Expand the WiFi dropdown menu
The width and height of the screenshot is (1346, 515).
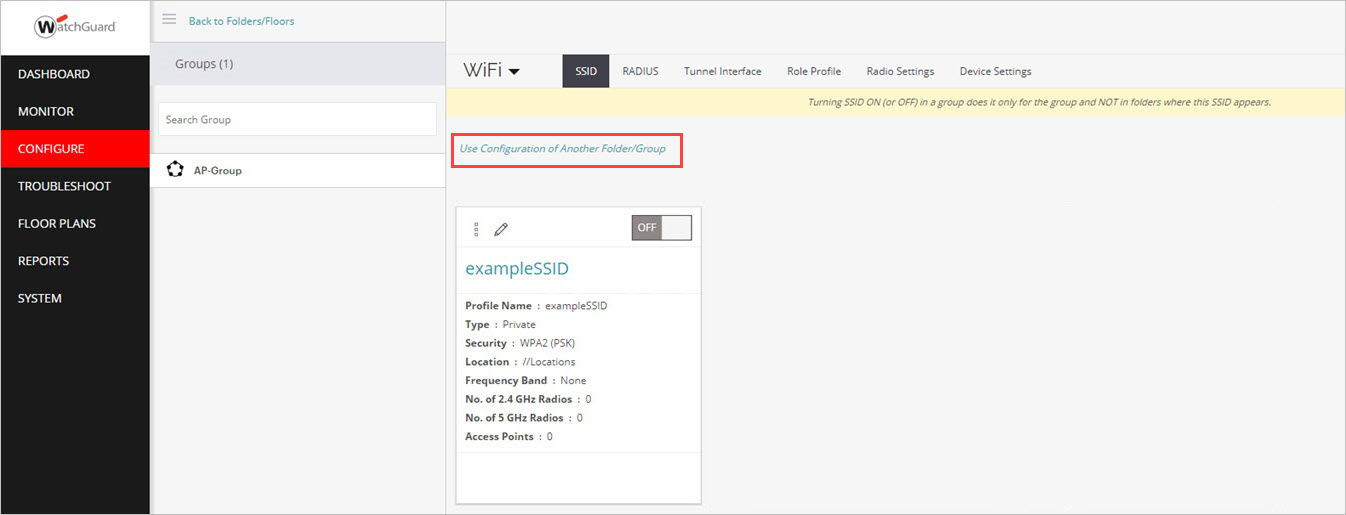tap(491, 71)
